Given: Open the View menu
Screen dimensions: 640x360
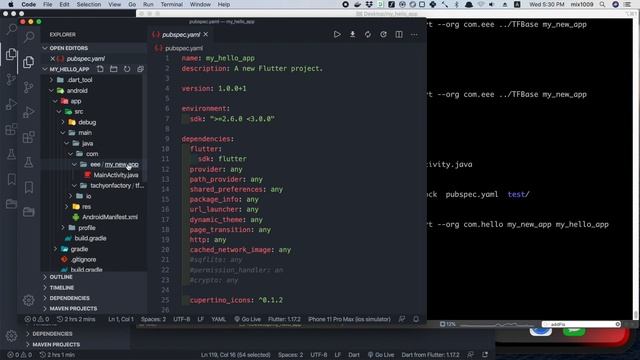Looking at the screenshot, I should pos(114,4).
